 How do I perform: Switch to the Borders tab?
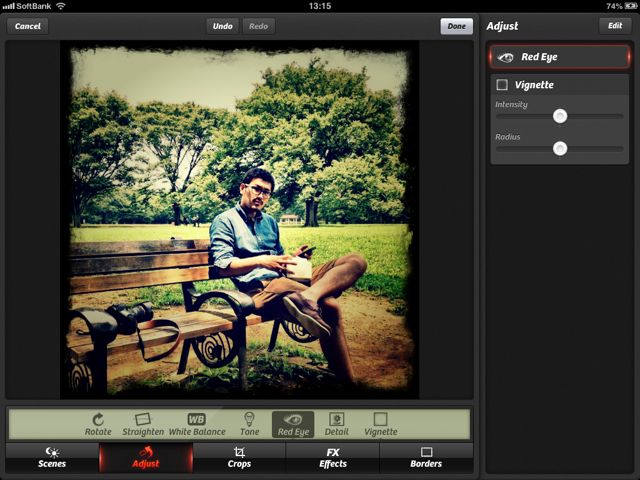(x=426, y=458)
